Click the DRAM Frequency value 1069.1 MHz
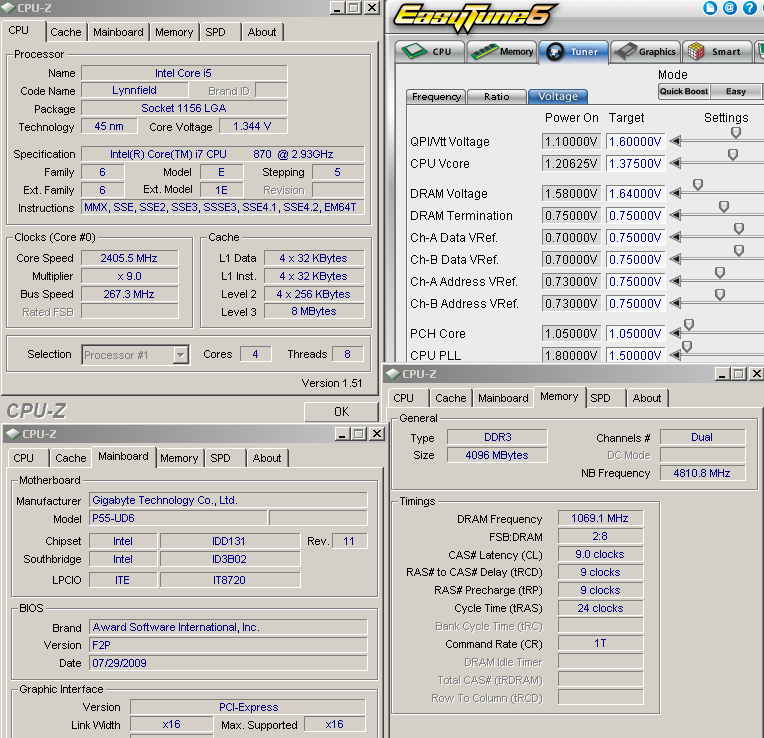The height and width of the screenshot is (738, 764). point(600,518)
